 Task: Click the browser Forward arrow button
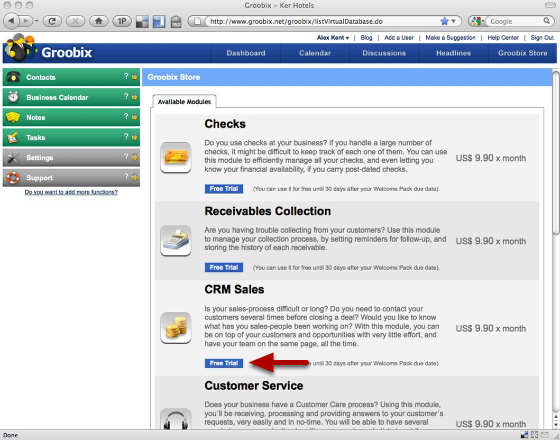point(26,21)
